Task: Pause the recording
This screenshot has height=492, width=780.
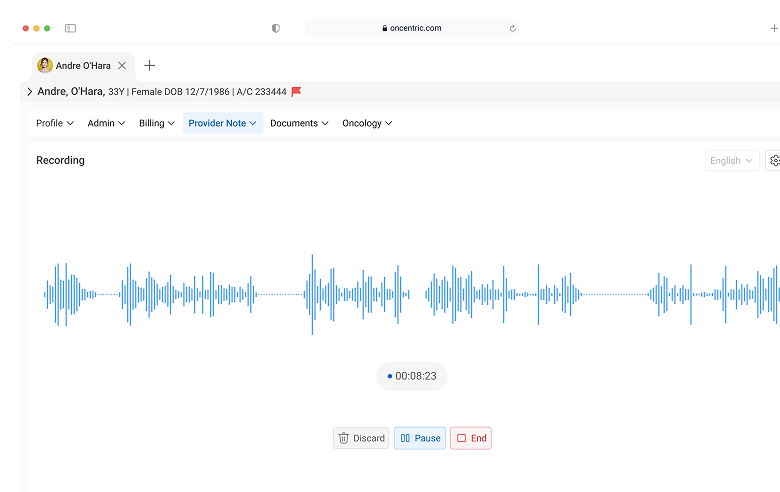Action: [x=420, y=438]
